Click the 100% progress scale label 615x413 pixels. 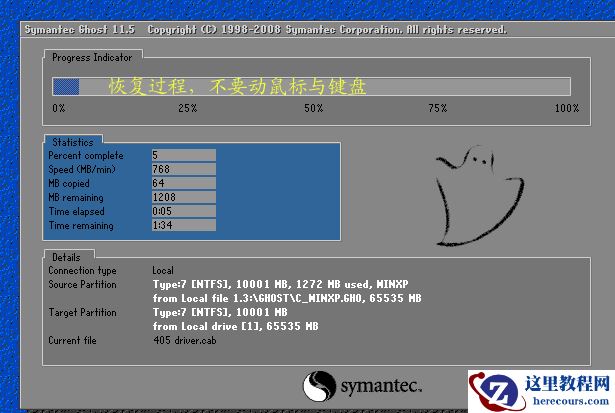[567, 108]
